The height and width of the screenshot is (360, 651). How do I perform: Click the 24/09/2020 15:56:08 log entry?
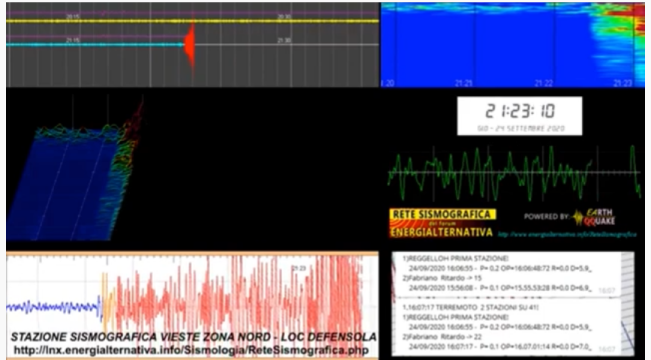pos(499,288)
